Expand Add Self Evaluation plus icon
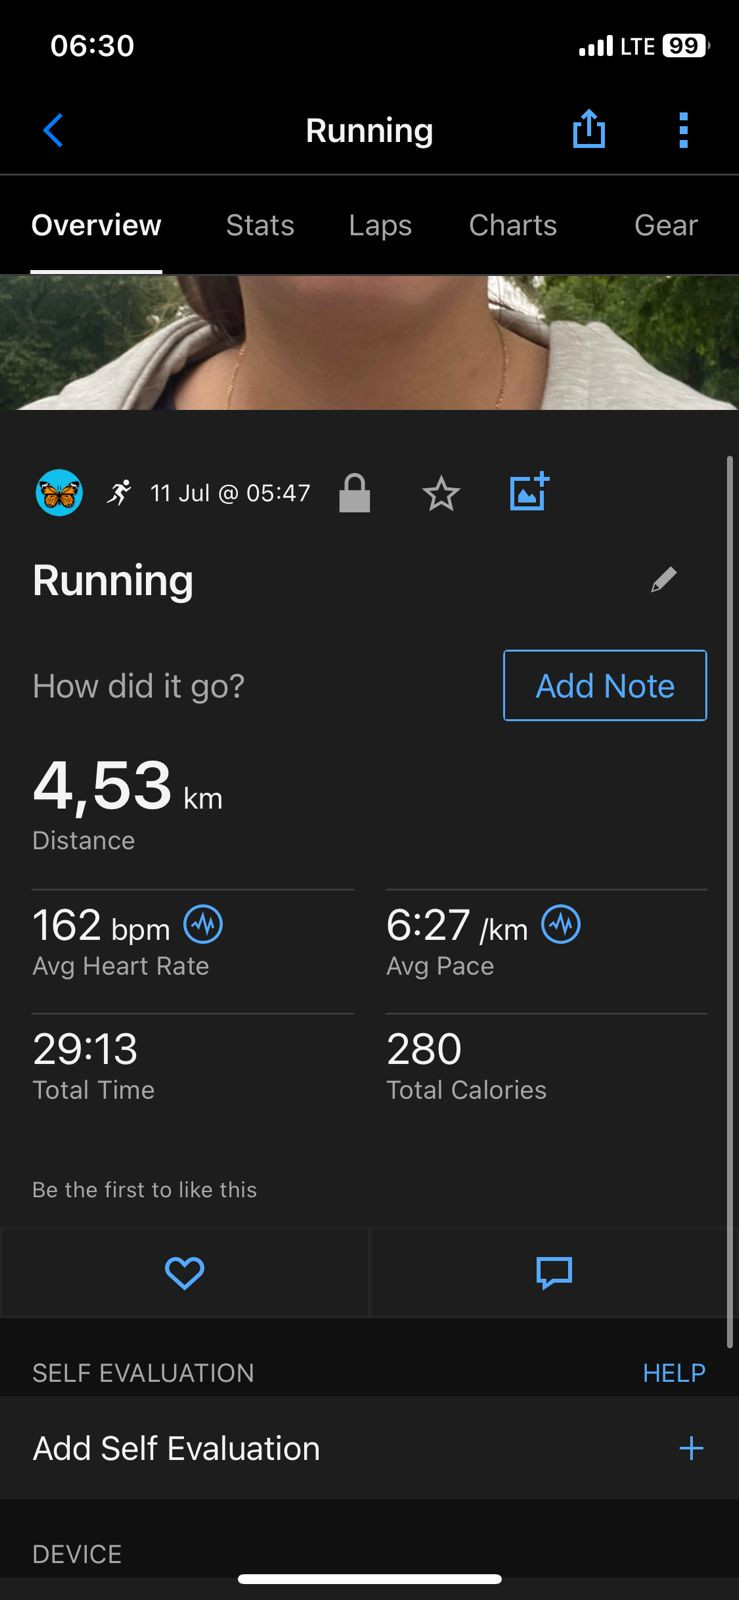The width and height of the screenshot is (739, 1600). point(691,1448)
